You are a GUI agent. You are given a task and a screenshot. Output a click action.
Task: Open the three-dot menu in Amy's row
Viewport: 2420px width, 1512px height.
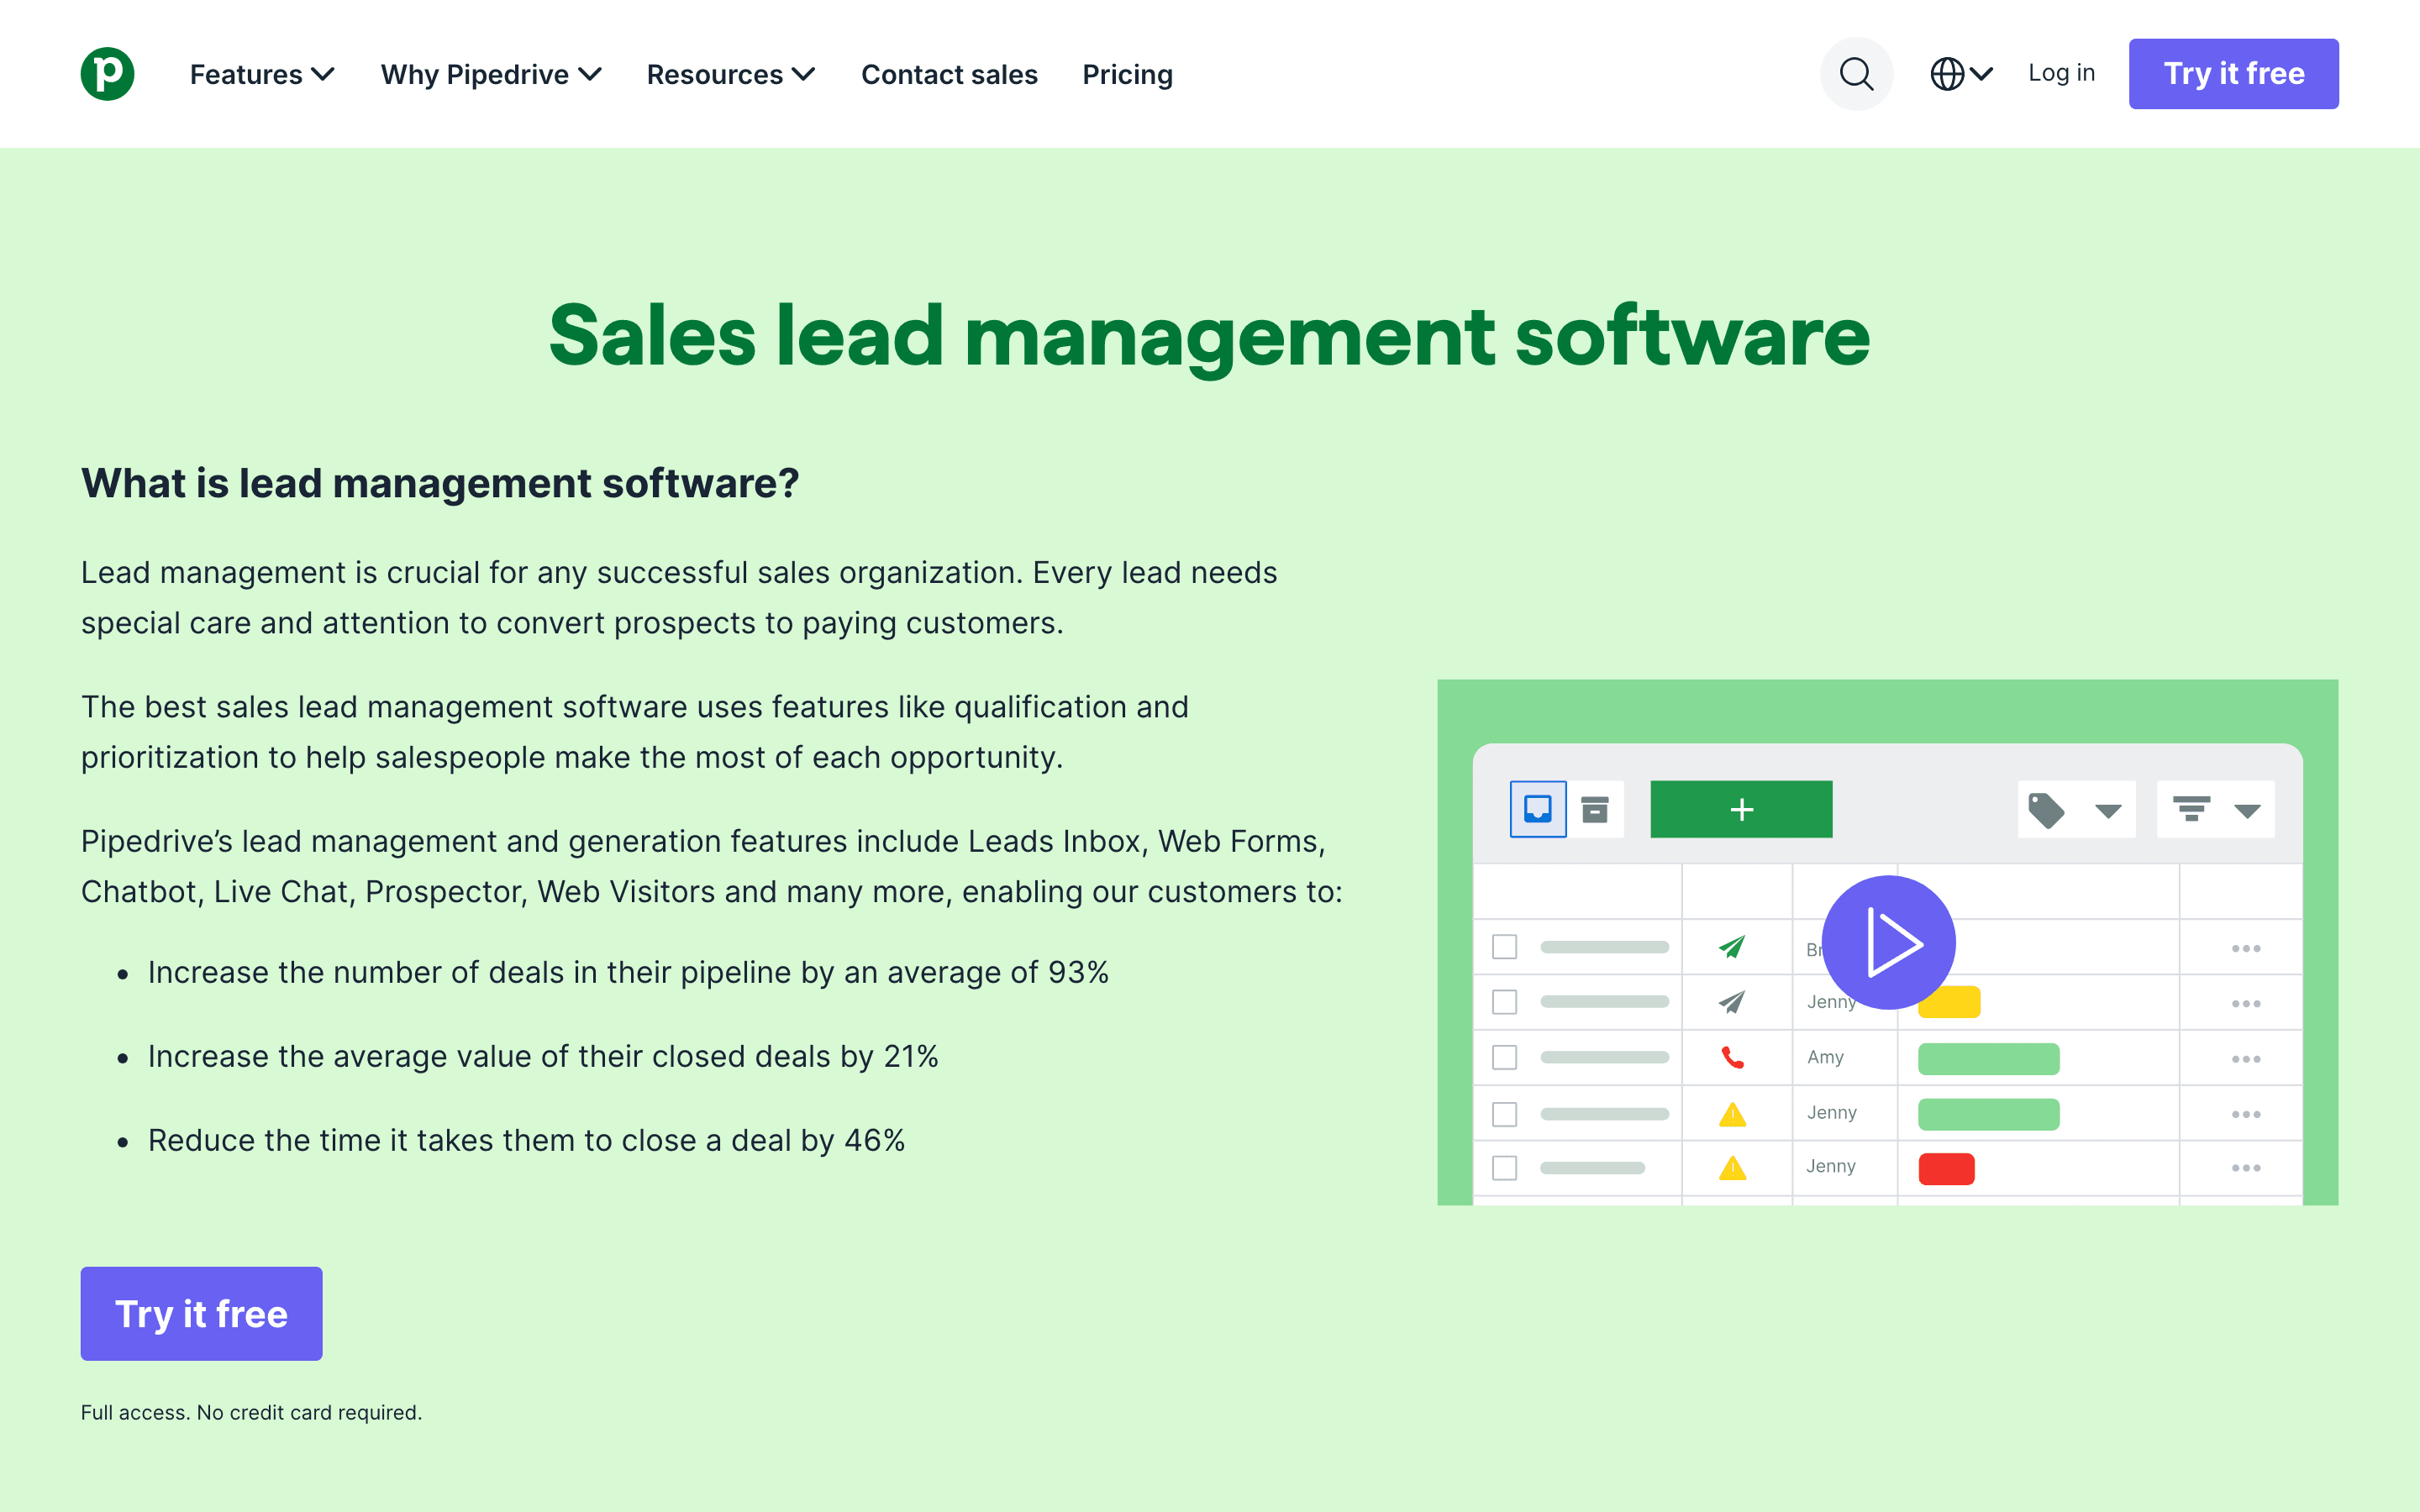(x=2245, y=1058)
